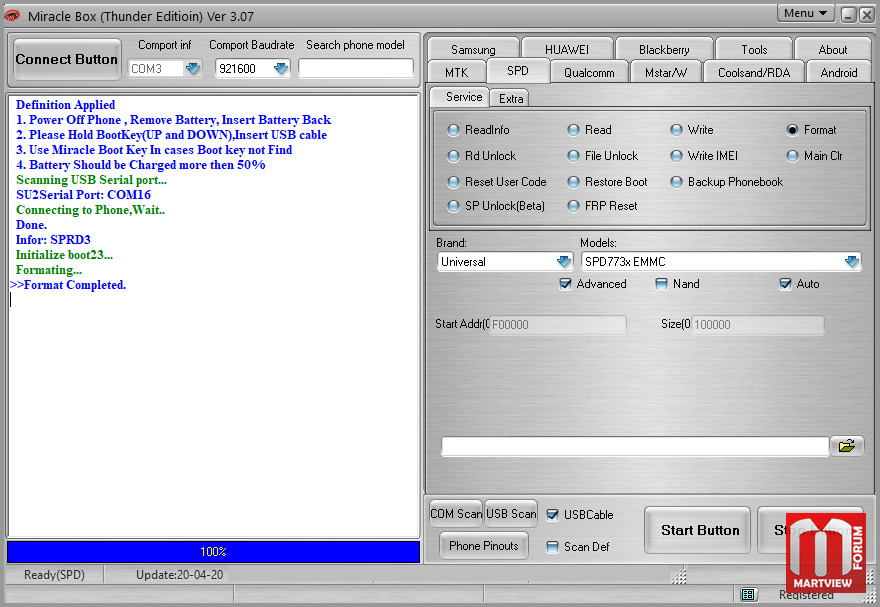Click the folder browse icon beside file path
The image size is (880, 607).
(x=846, y=446)
